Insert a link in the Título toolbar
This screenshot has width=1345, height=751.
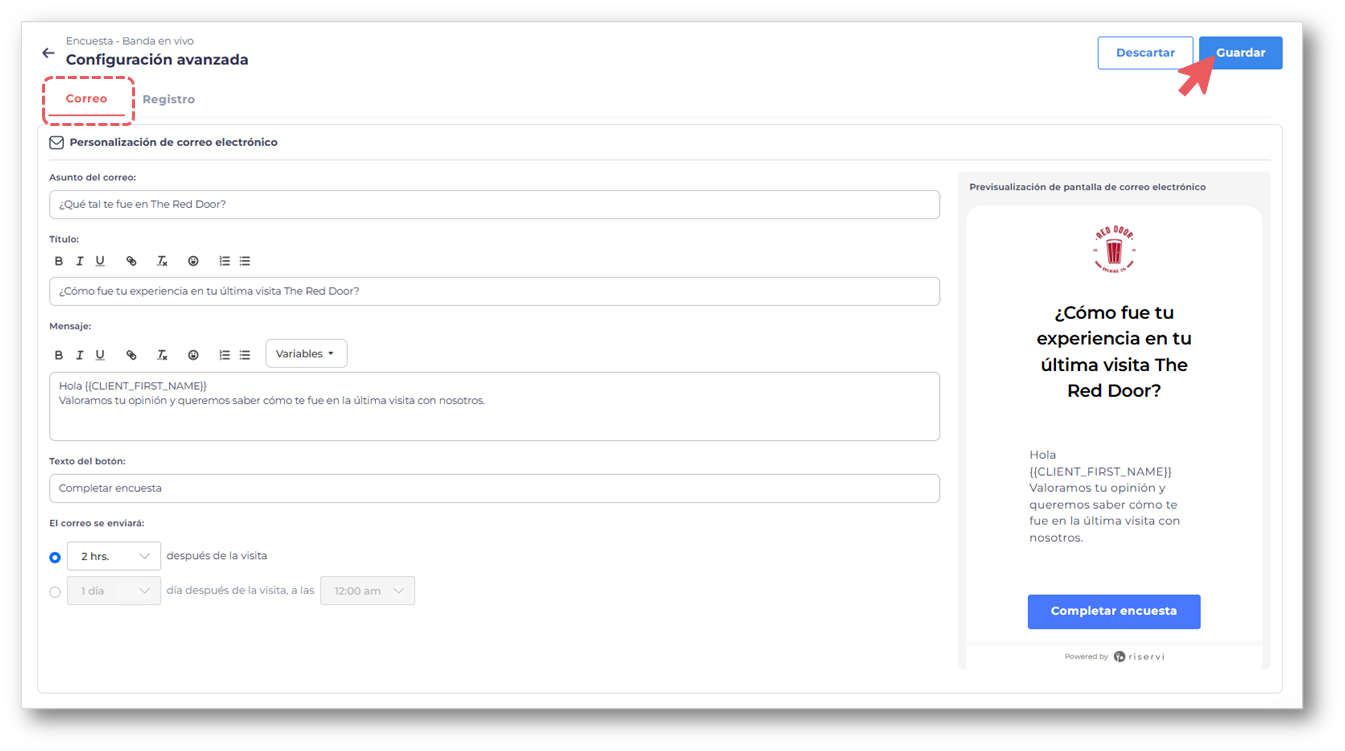(x=131, y=261)
